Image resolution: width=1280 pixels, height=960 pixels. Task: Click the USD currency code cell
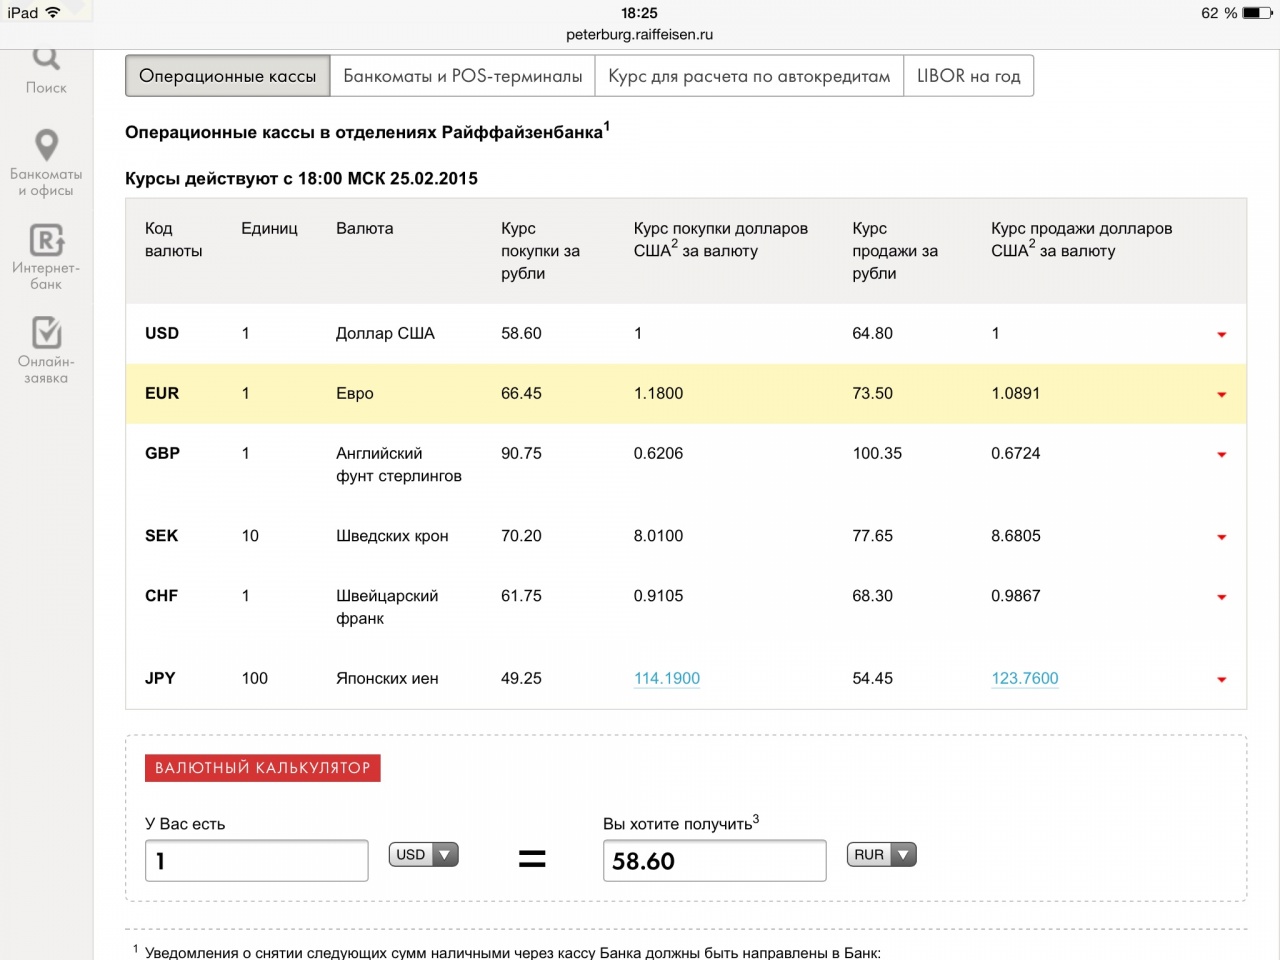point(162,333)
